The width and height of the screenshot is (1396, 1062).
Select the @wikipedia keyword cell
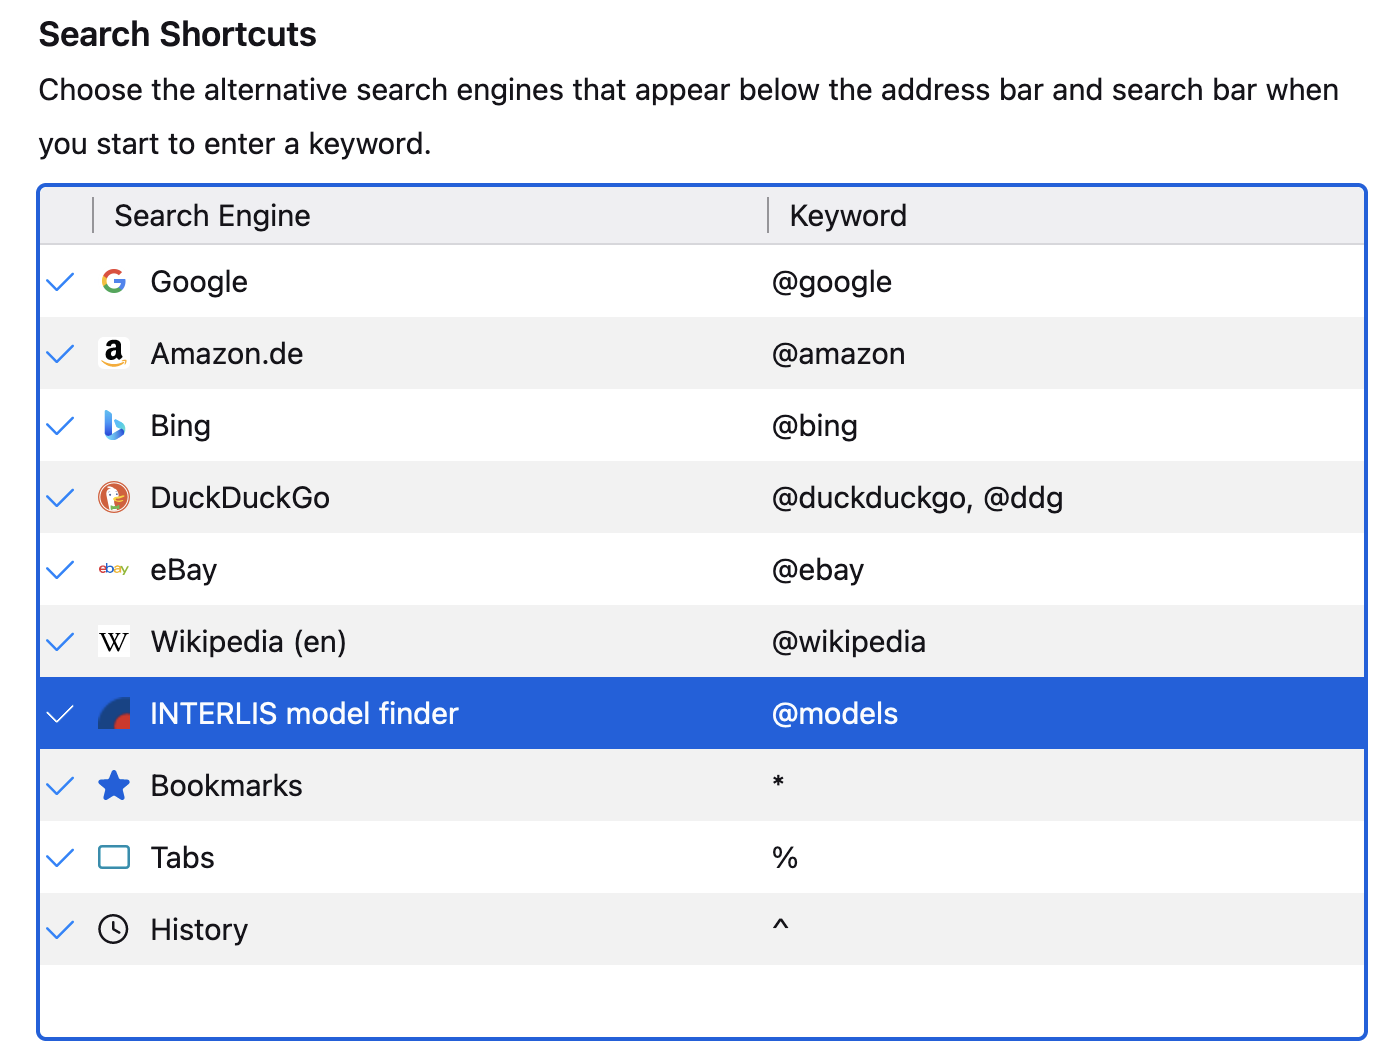[x=849, y=642]
